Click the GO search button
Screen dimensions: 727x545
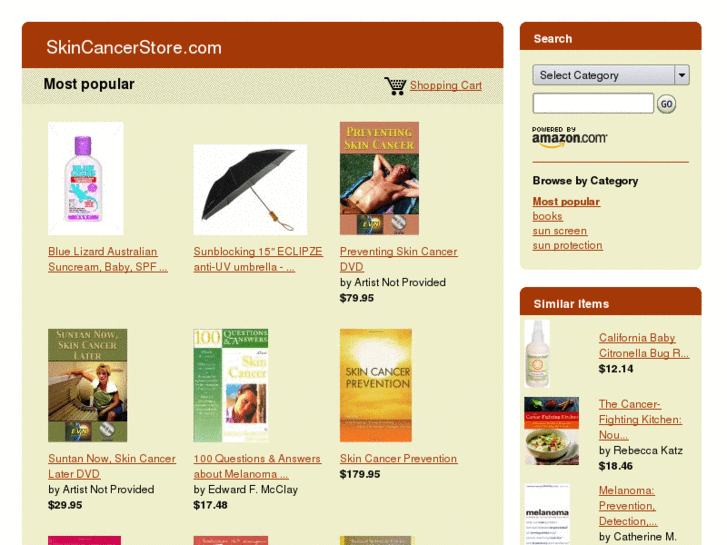coord(666,104)
